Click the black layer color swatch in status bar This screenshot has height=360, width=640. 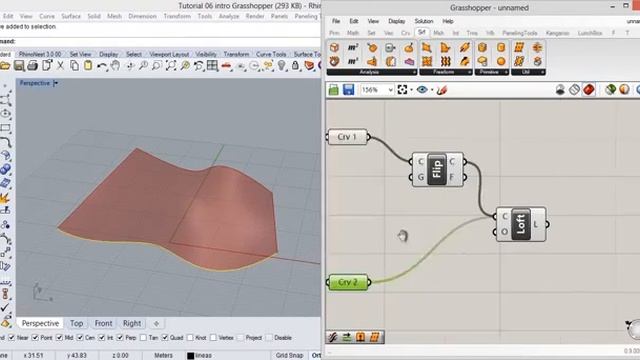pyautogui.click(x=190, y=356)
